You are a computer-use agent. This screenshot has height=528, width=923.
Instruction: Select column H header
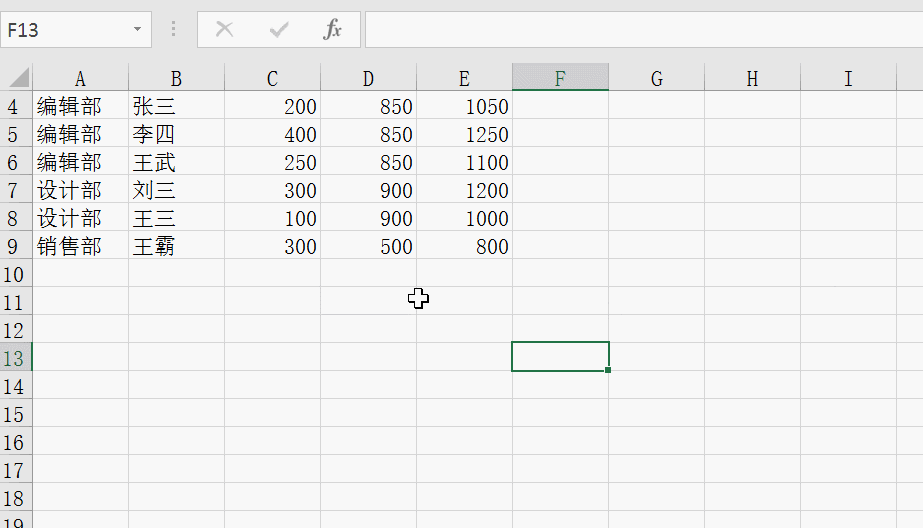tap(752, 79)
